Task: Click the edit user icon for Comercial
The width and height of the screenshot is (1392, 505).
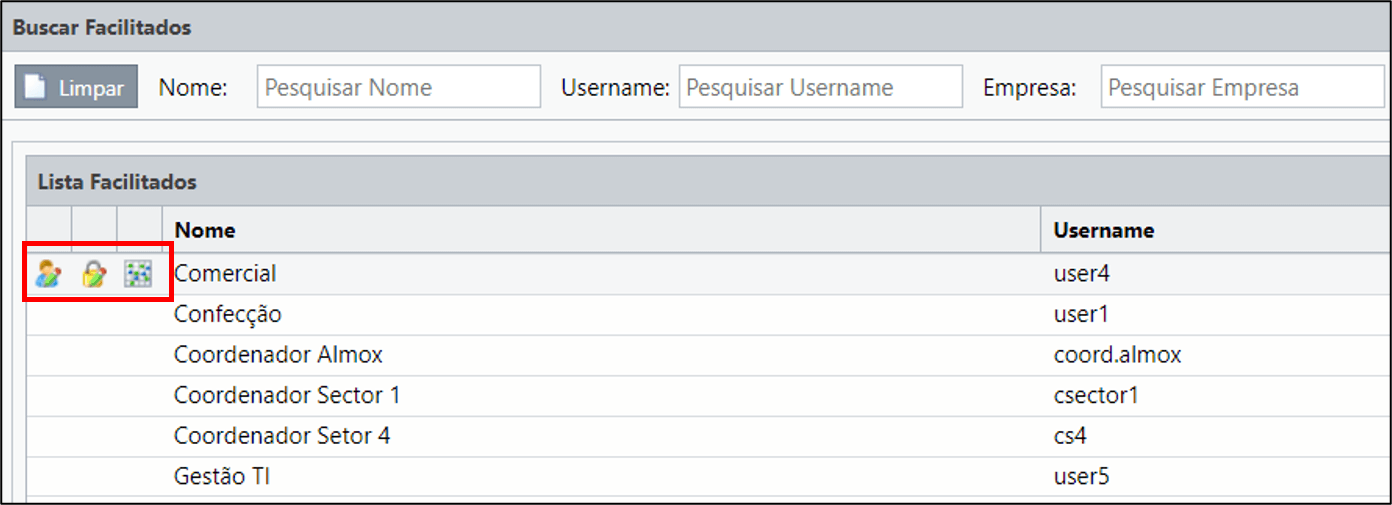Action: pos(48,273)
